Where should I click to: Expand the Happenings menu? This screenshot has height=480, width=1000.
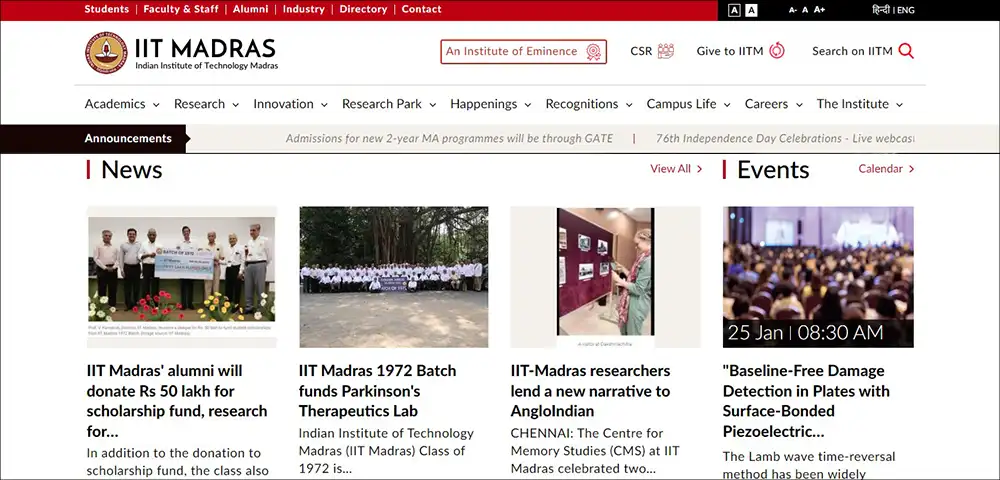(490, 104)
